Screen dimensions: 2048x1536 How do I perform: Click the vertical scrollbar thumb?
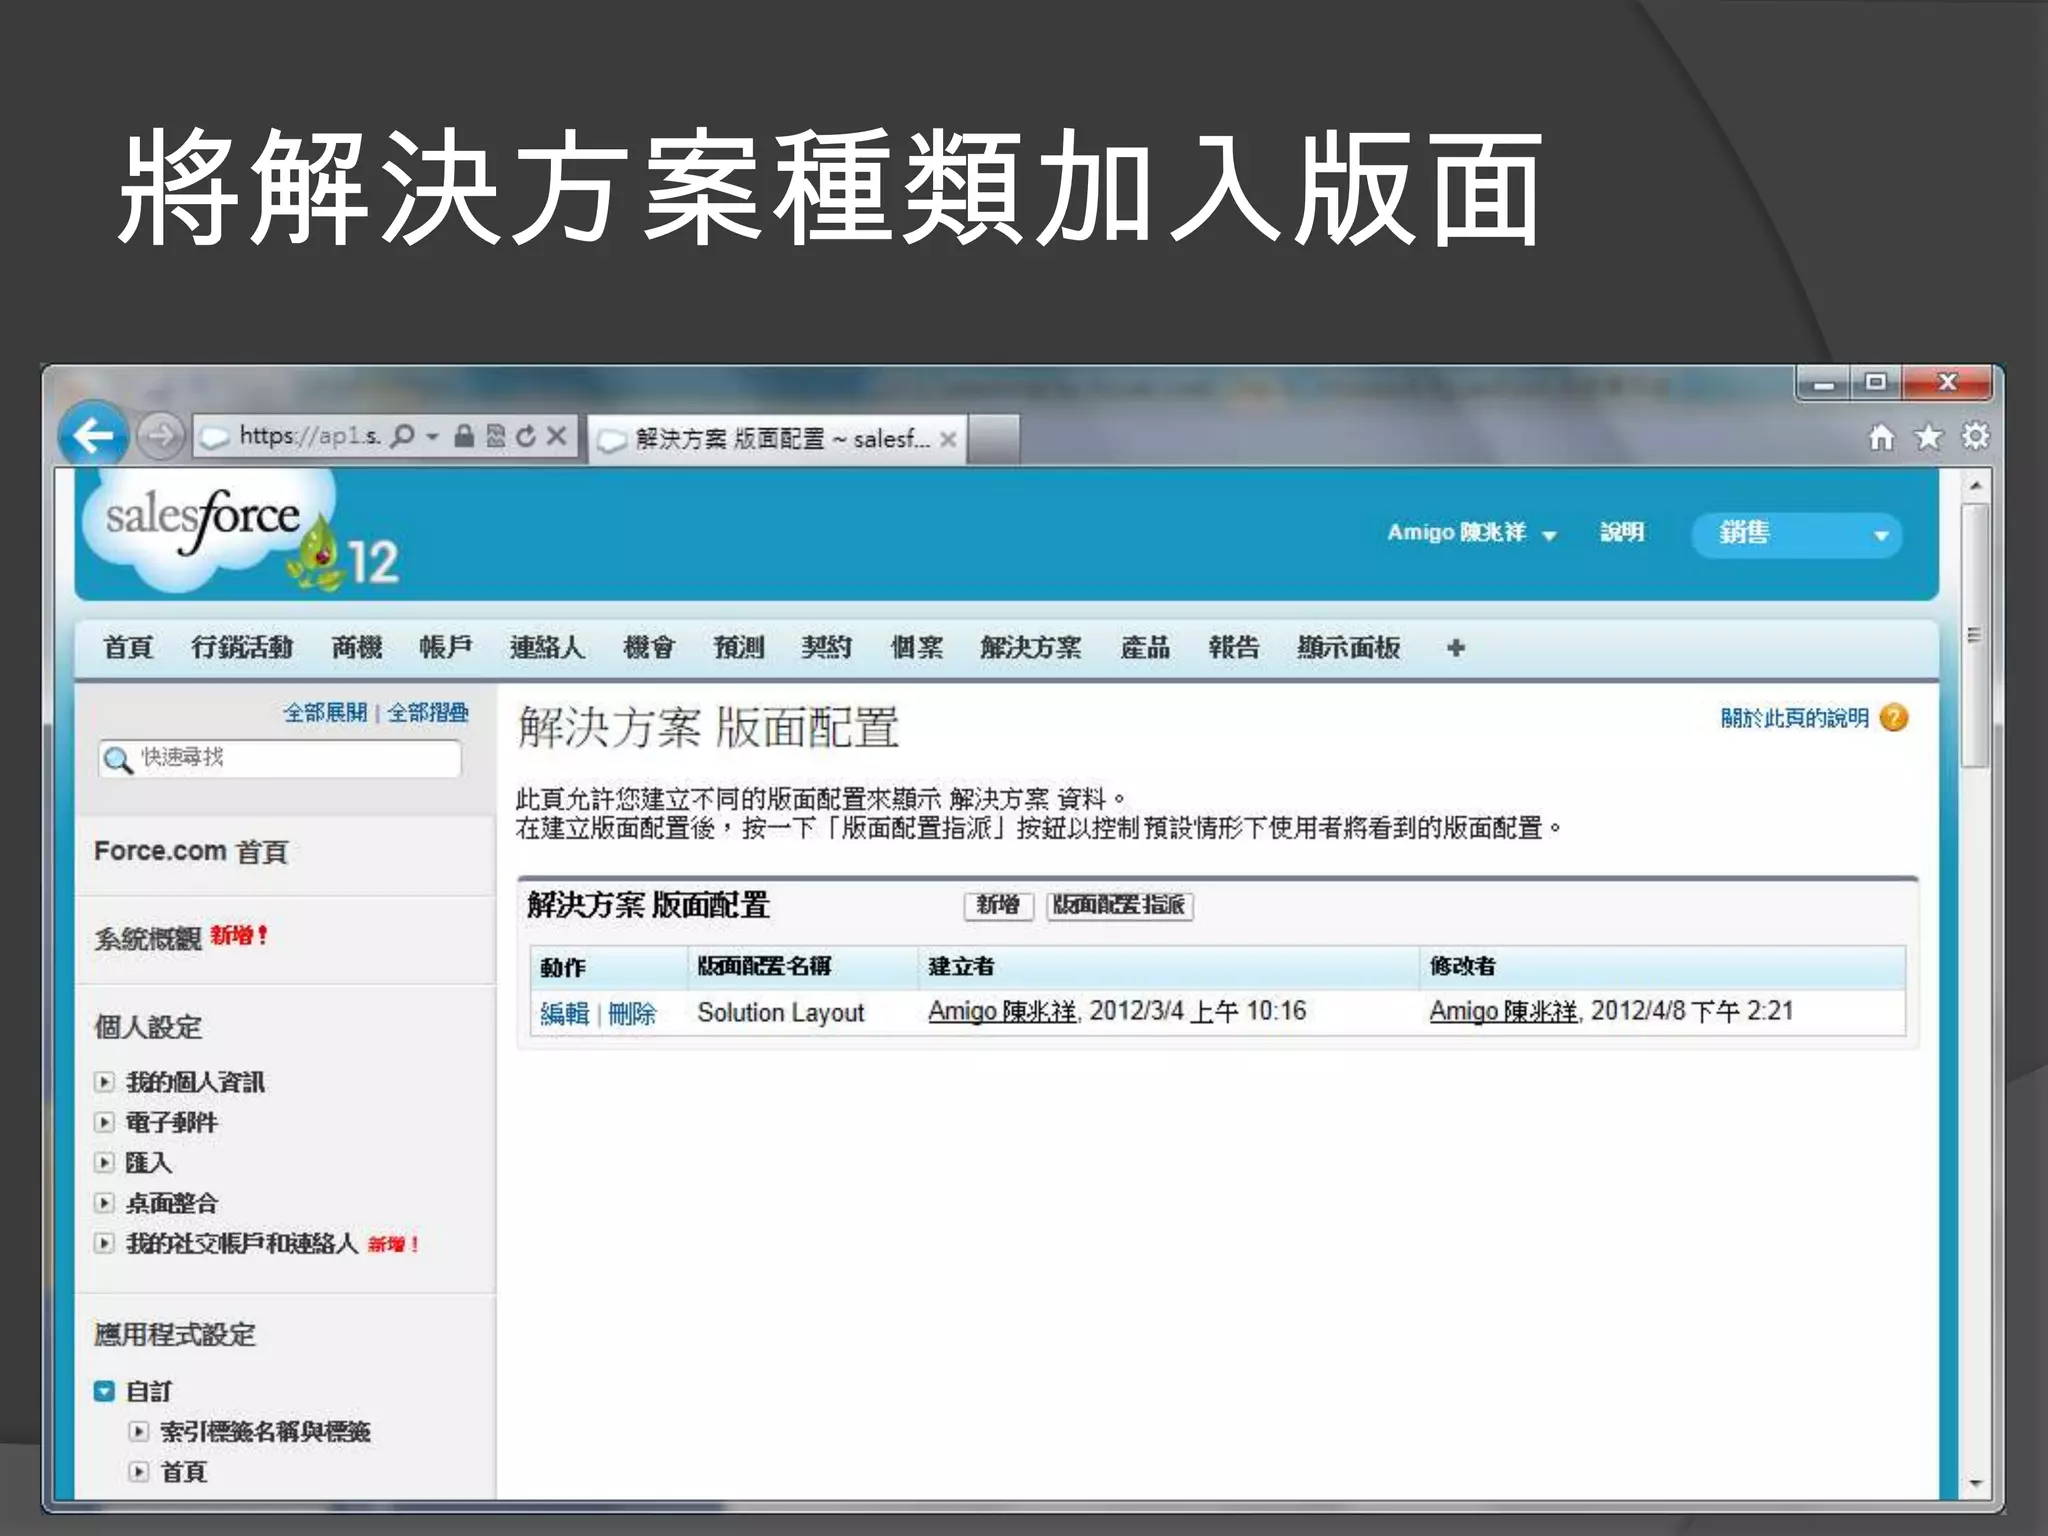[x=1975, y=636]
